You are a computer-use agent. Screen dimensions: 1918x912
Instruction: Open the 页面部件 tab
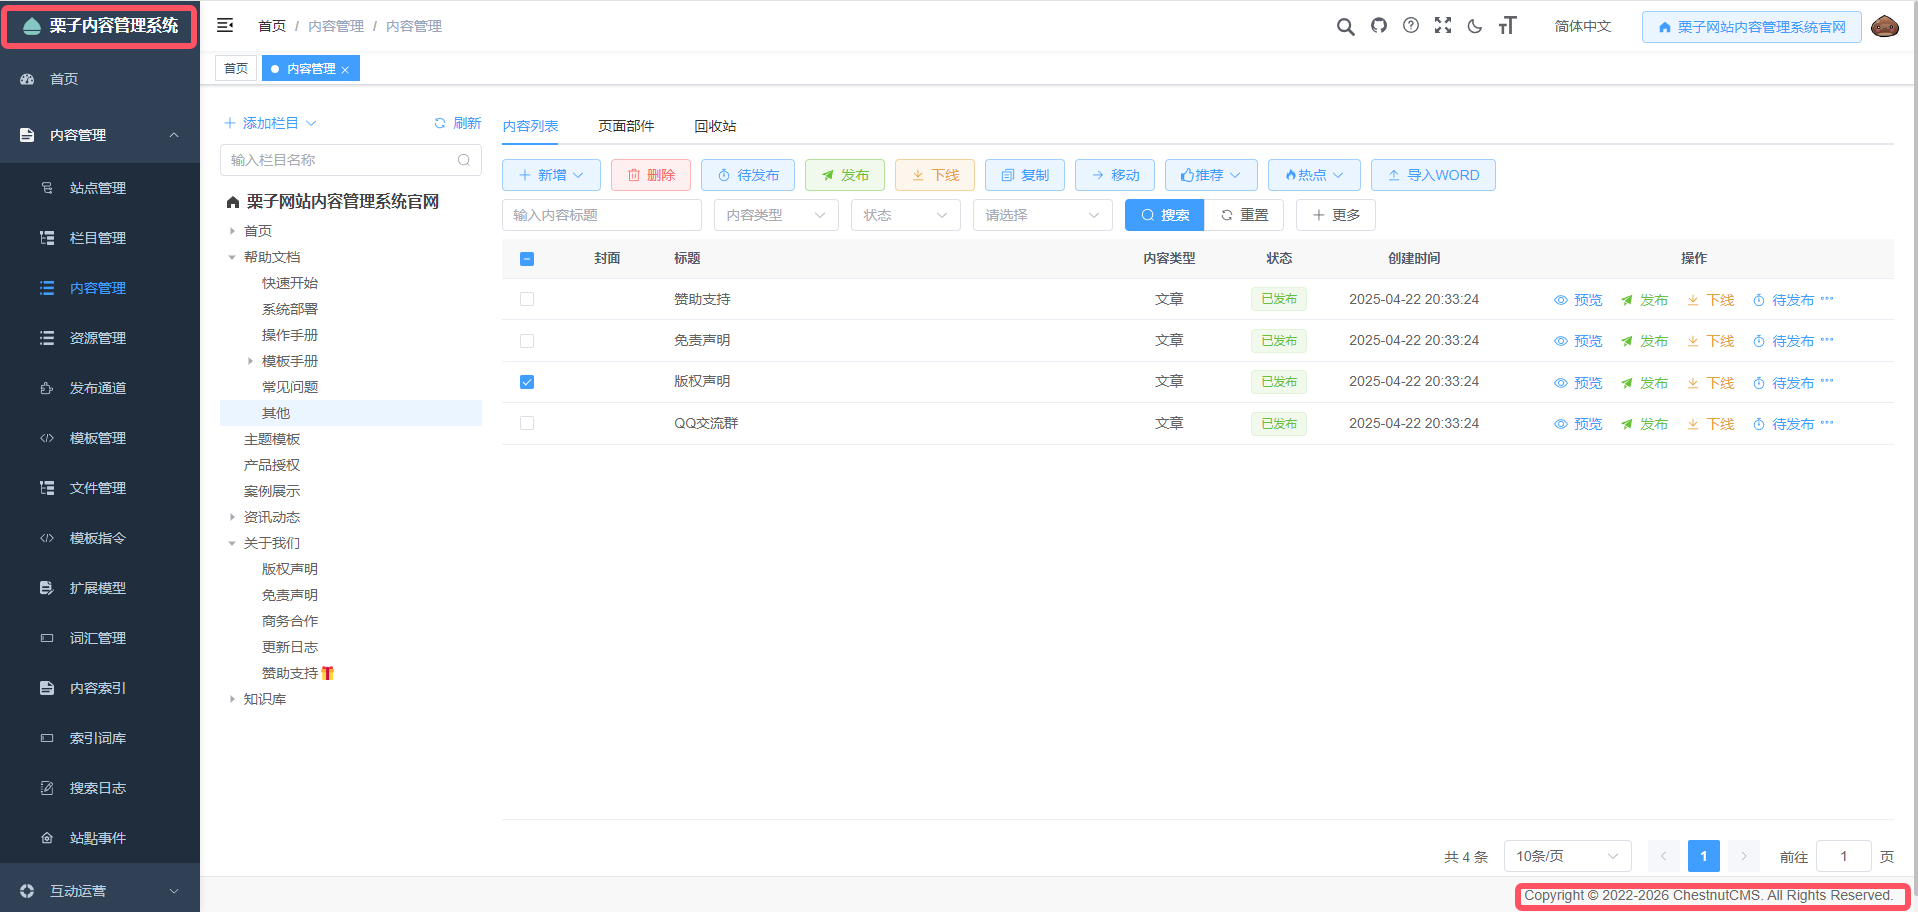pos(626,126)
